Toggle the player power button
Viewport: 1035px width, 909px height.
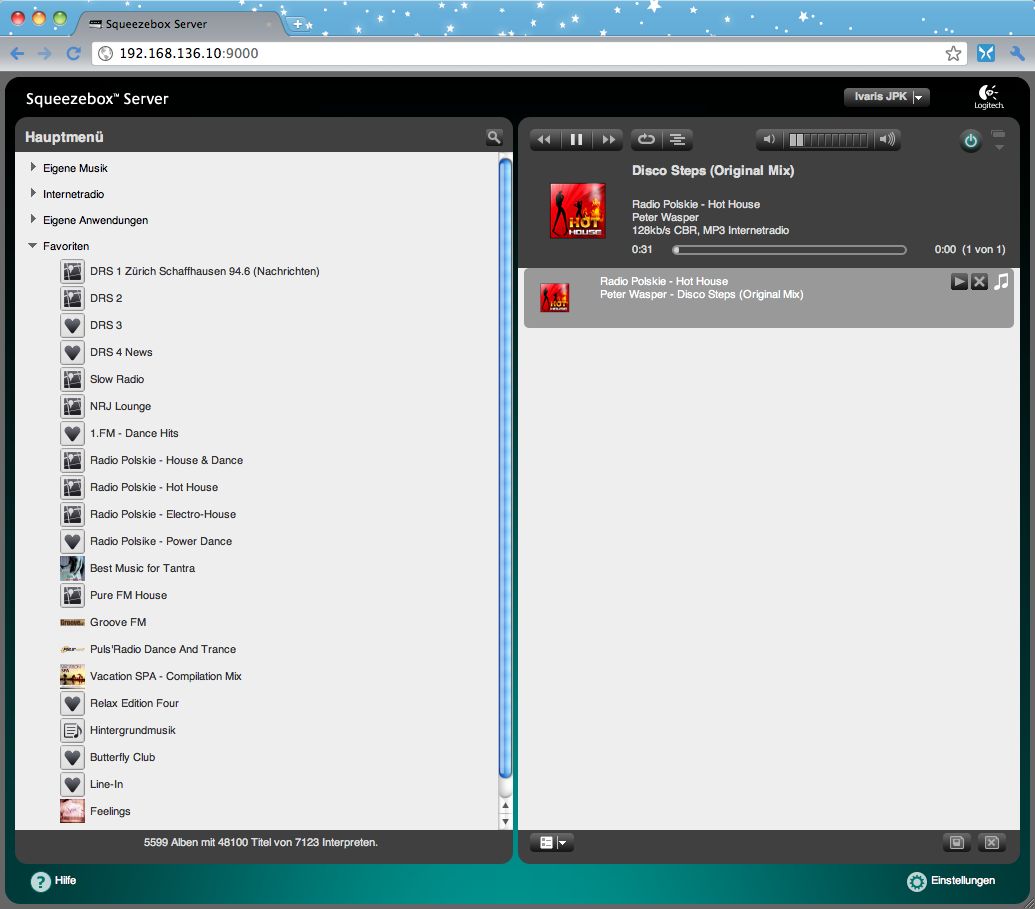[x=970, y=141]
